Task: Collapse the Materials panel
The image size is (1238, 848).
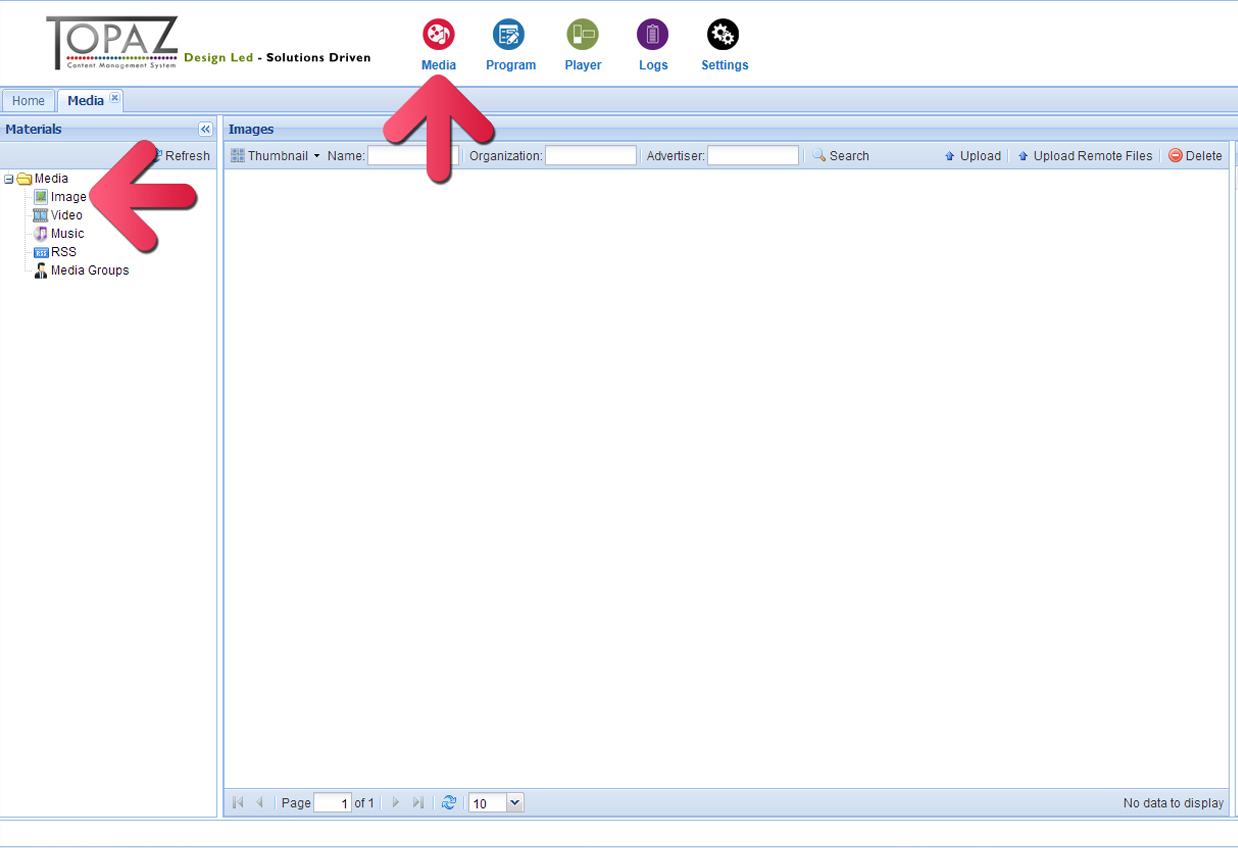Action: point(205,129)
